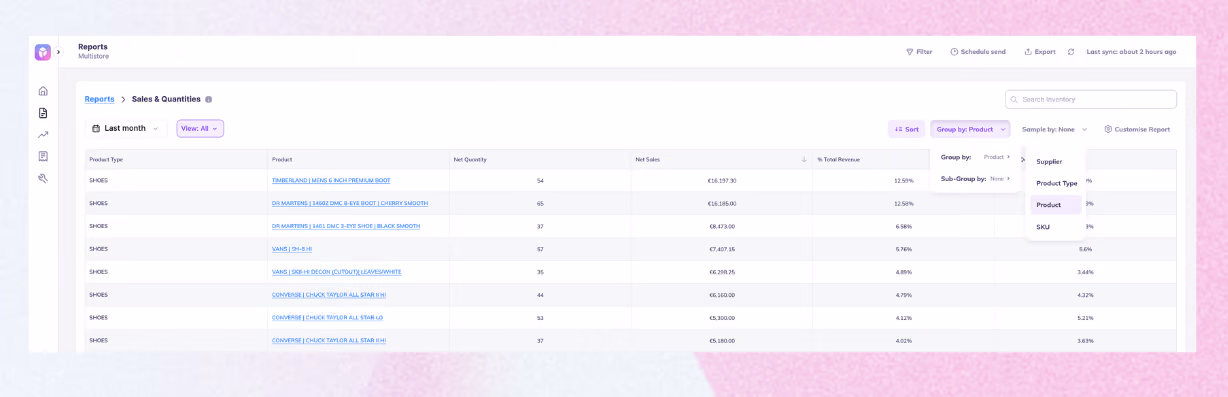Viewport: 1228px width, 397px height.
Task: Open the Home icon in sidebar
Action: coord(43,91)
